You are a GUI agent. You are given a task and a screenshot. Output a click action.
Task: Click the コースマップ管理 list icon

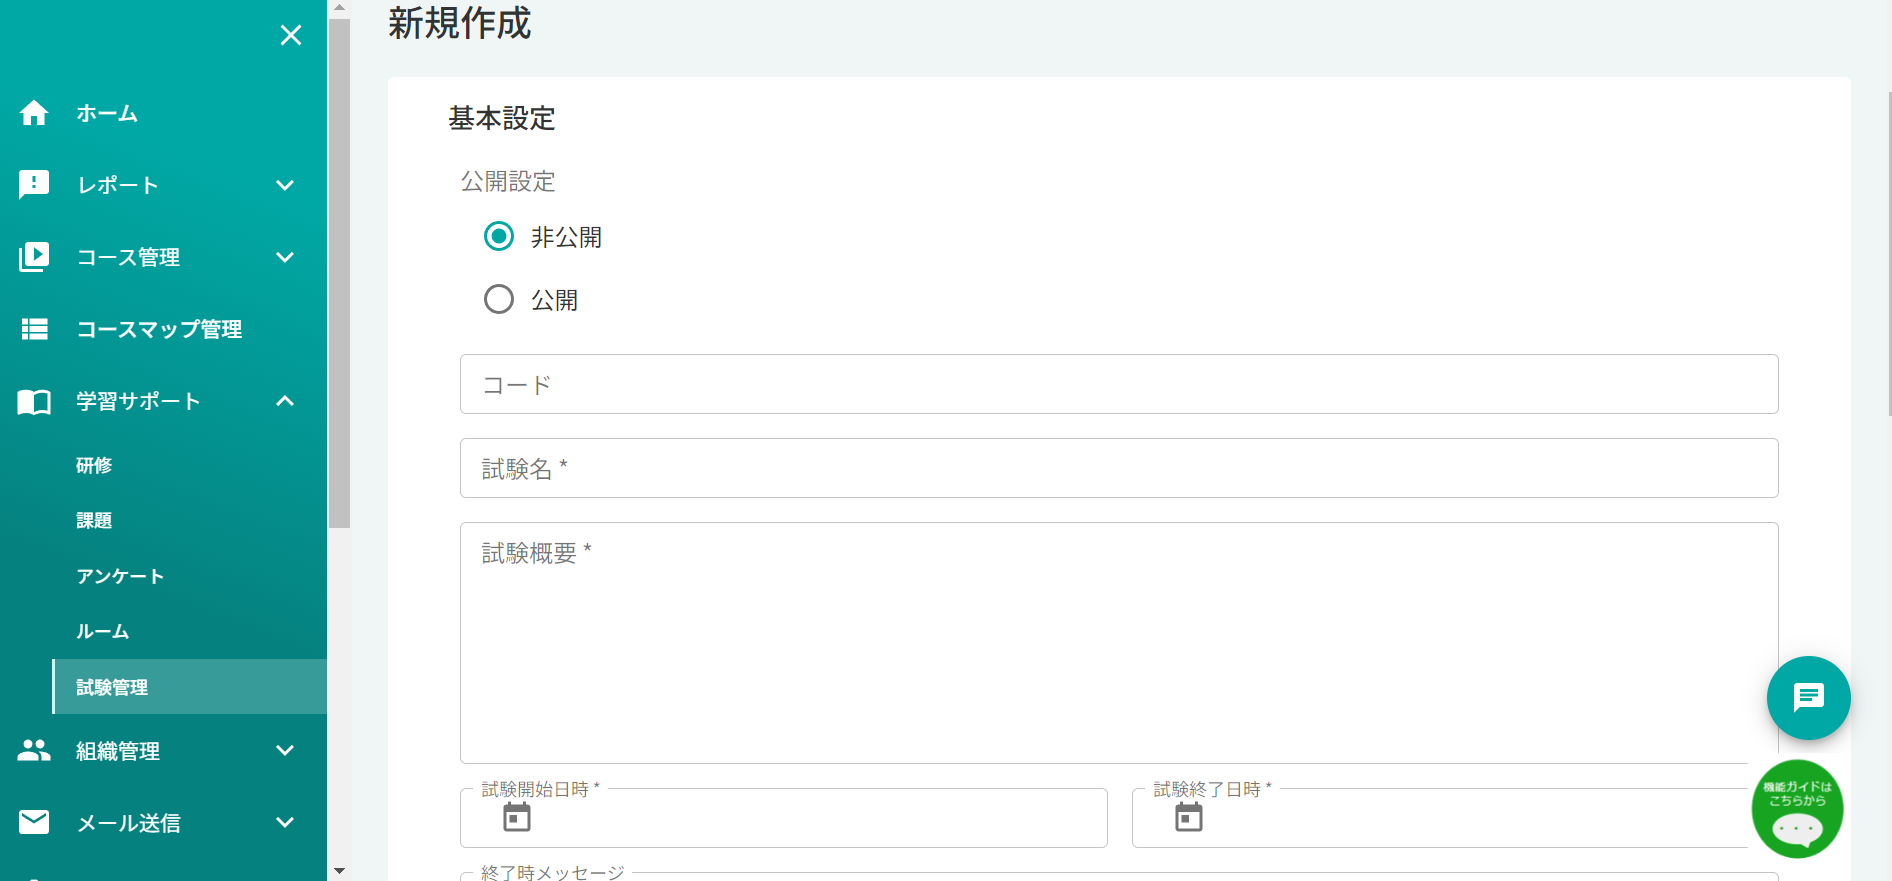[x=35, y=329]
